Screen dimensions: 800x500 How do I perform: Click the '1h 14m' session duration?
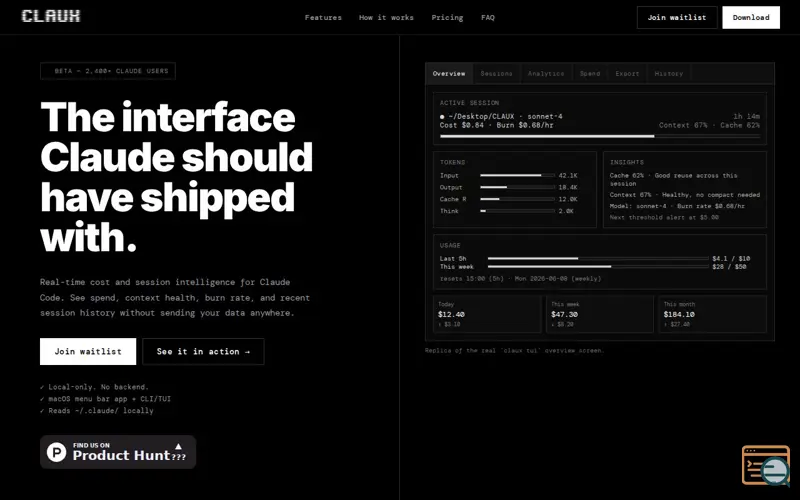(746, 116)
